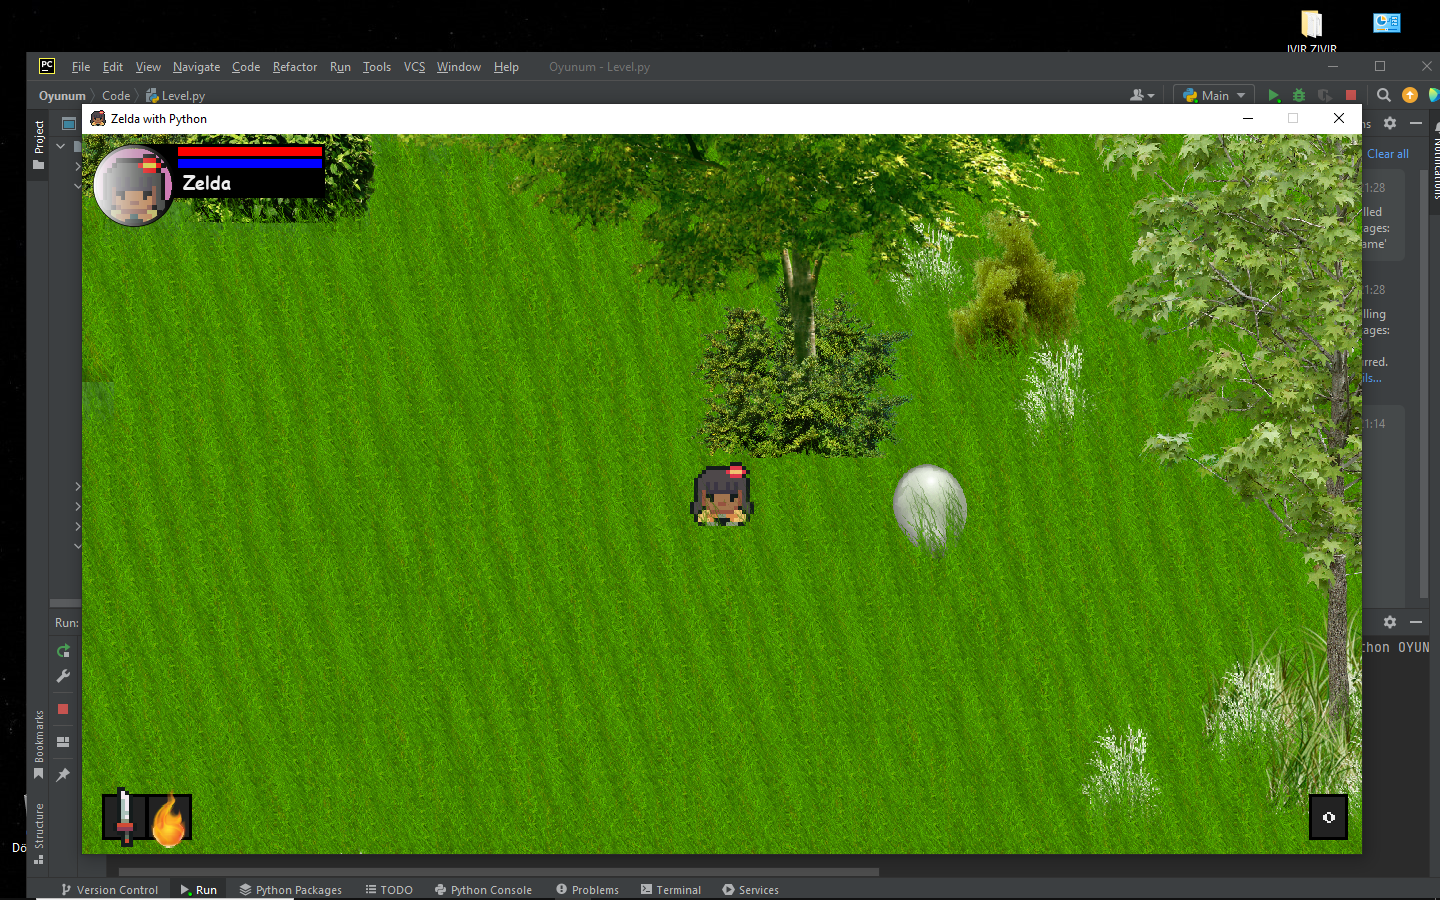Image resolution: width=1440 pixels, height=900 pixels.
Task: Toggle the Structure side panel tab
Action: click(x=39, y=833)
